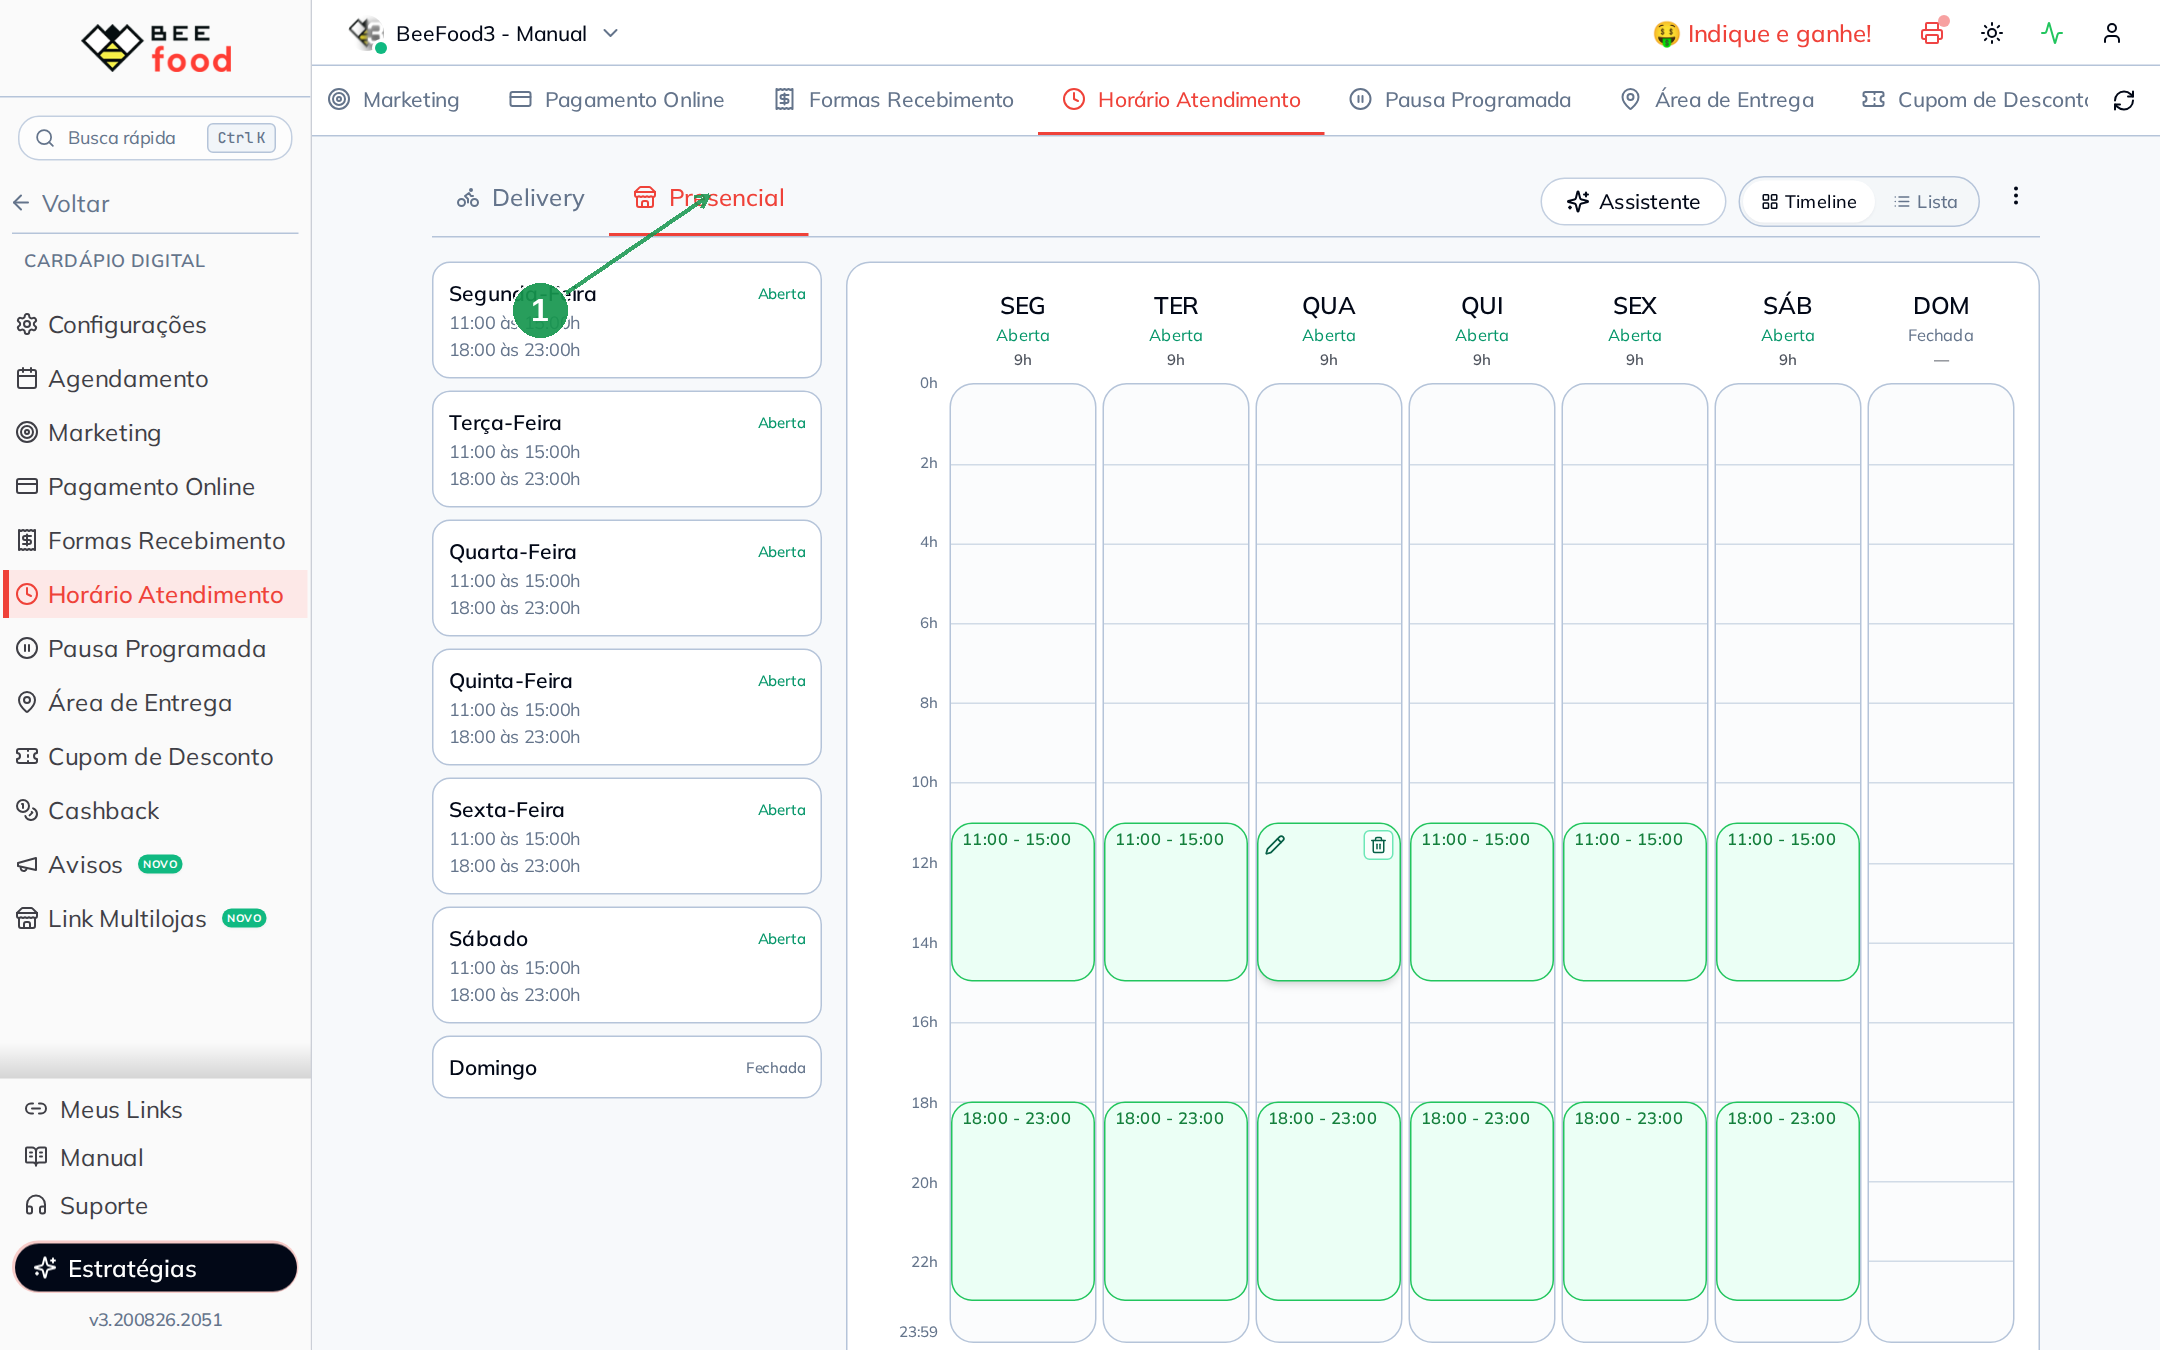Select Monday 11:00 - 15:00 timeline block
This screenshot has height=1350, width=2160.
coord(1022,902)
